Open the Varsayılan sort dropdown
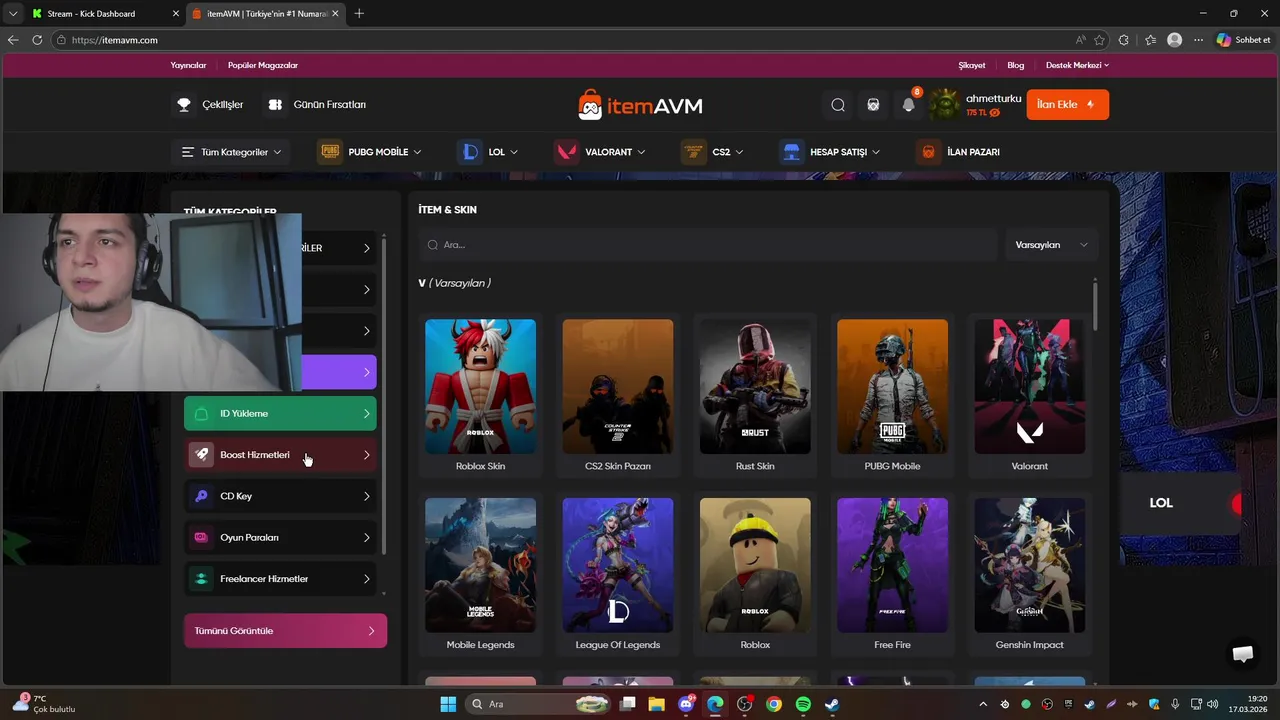The height and width of the screenshot is (720, 1280). click(1051, 245)
